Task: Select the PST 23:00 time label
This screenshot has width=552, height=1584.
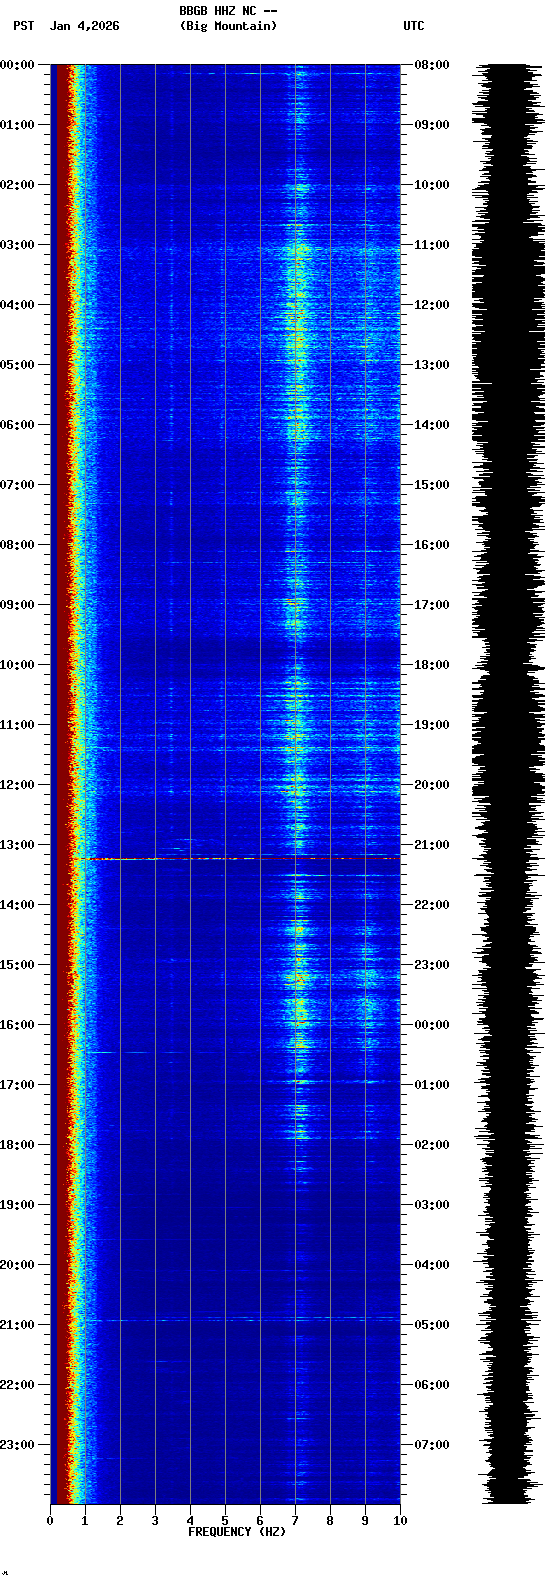Action: 18,1445
